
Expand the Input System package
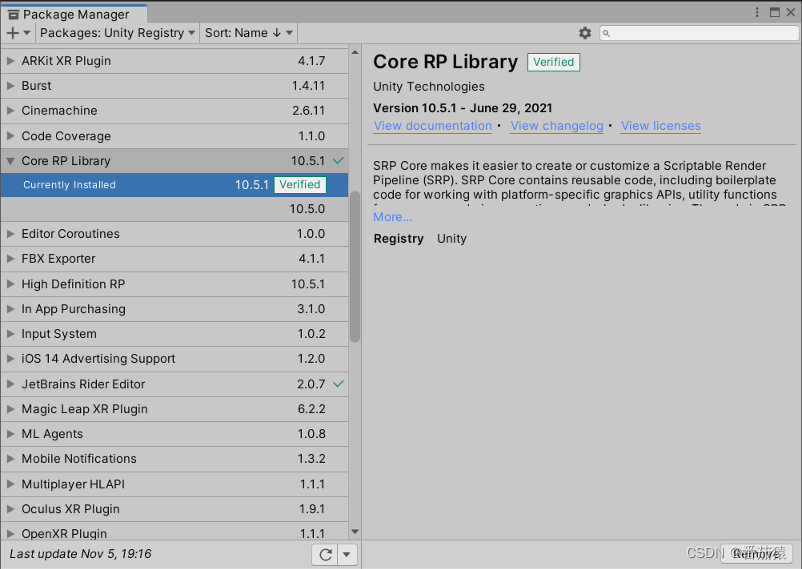pos(11,334)
